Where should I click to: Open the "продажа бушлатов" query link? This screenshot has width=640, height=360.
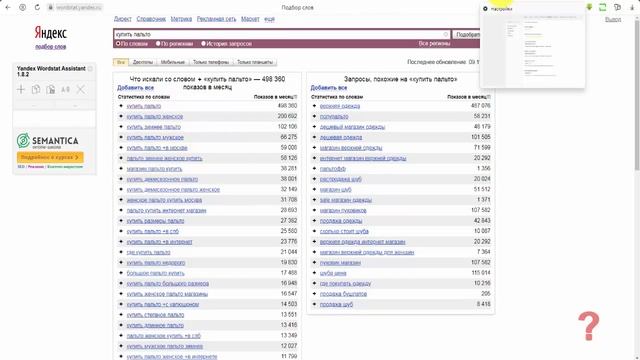343,294
